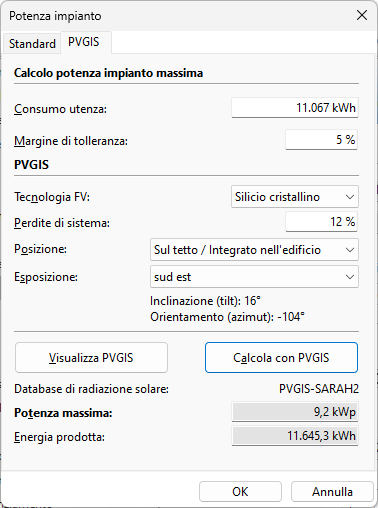Screen dimensions: 378x508
Task: Cancel with the Annulla button
Action: (x=332, y=492)
